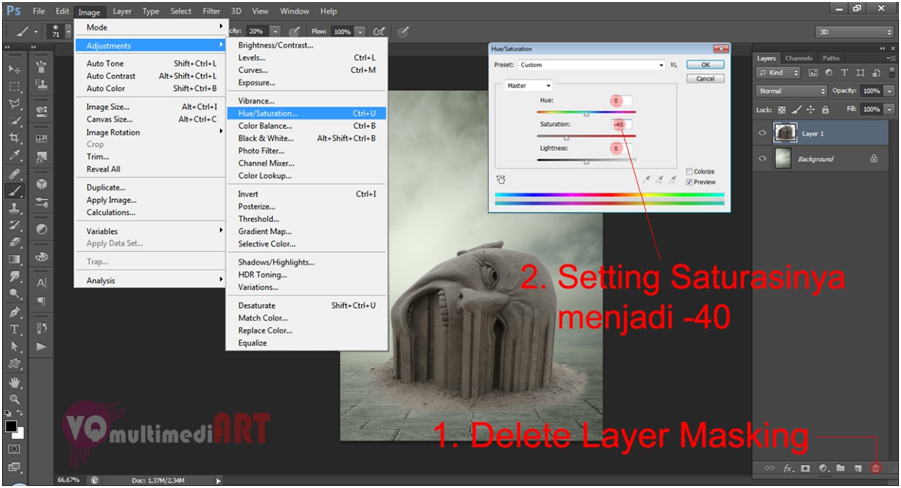Open the brush preset picker dropdown
Viewport: 901px width, 488px height.
[x=68, y=32]
